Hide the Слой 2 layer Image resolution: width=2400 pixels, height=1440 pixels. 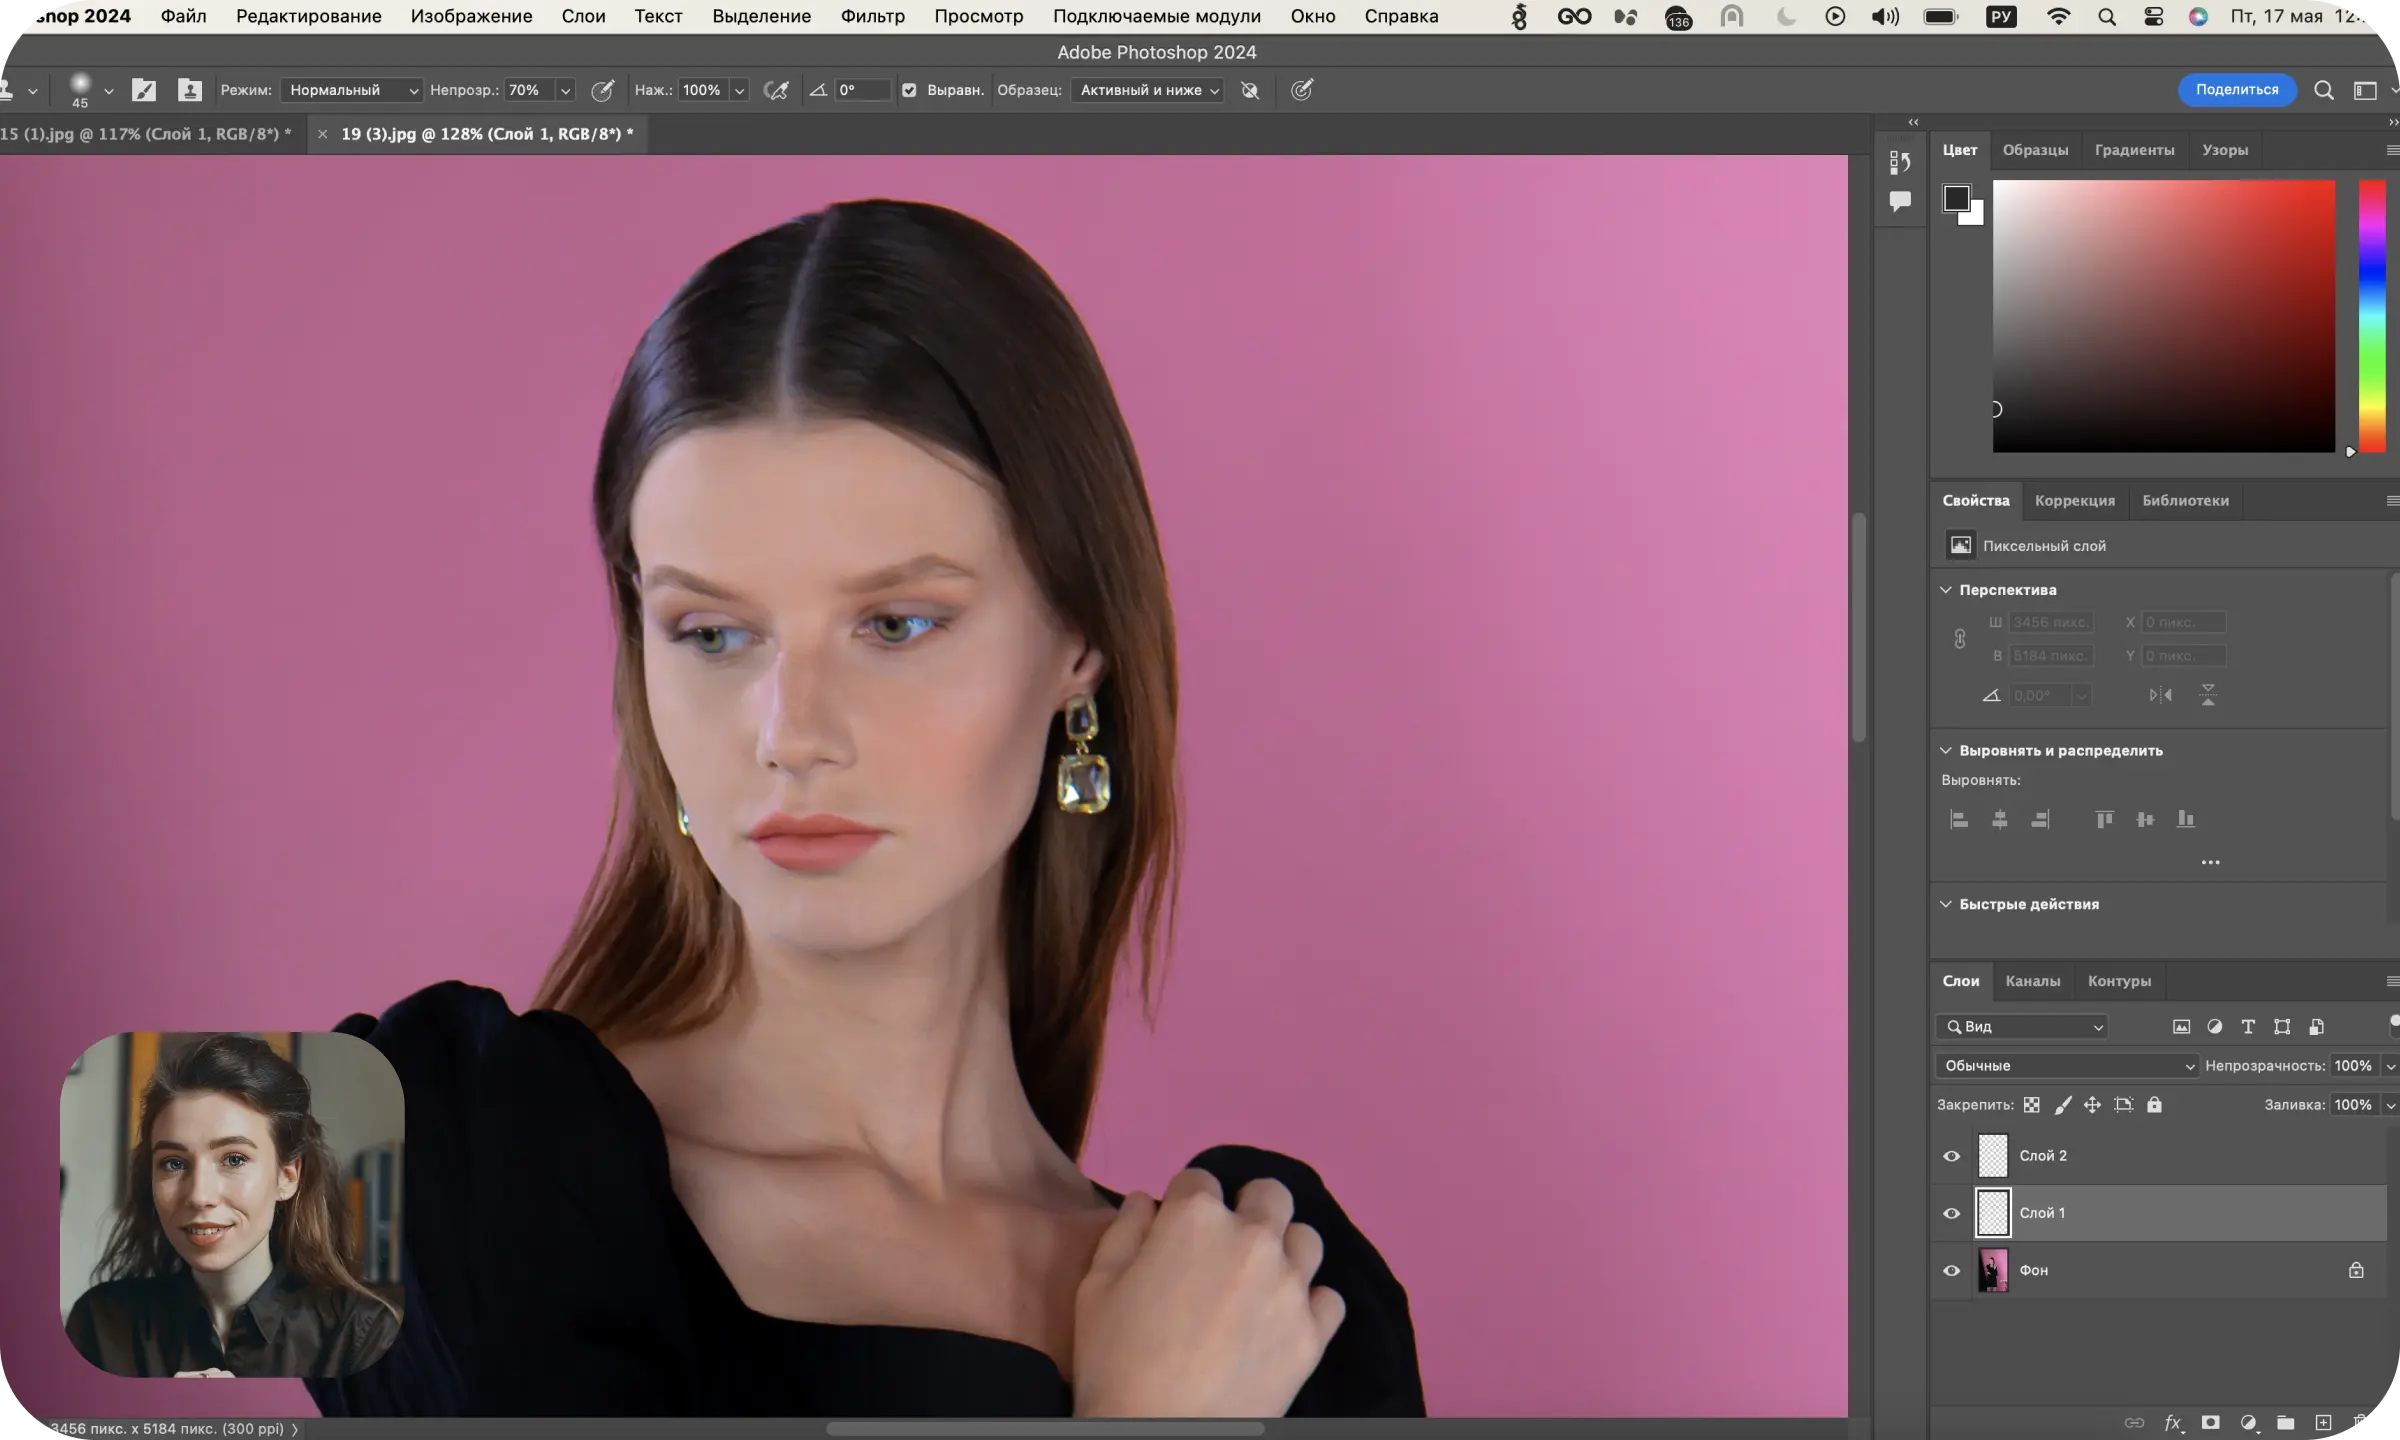(1951, 1156)
